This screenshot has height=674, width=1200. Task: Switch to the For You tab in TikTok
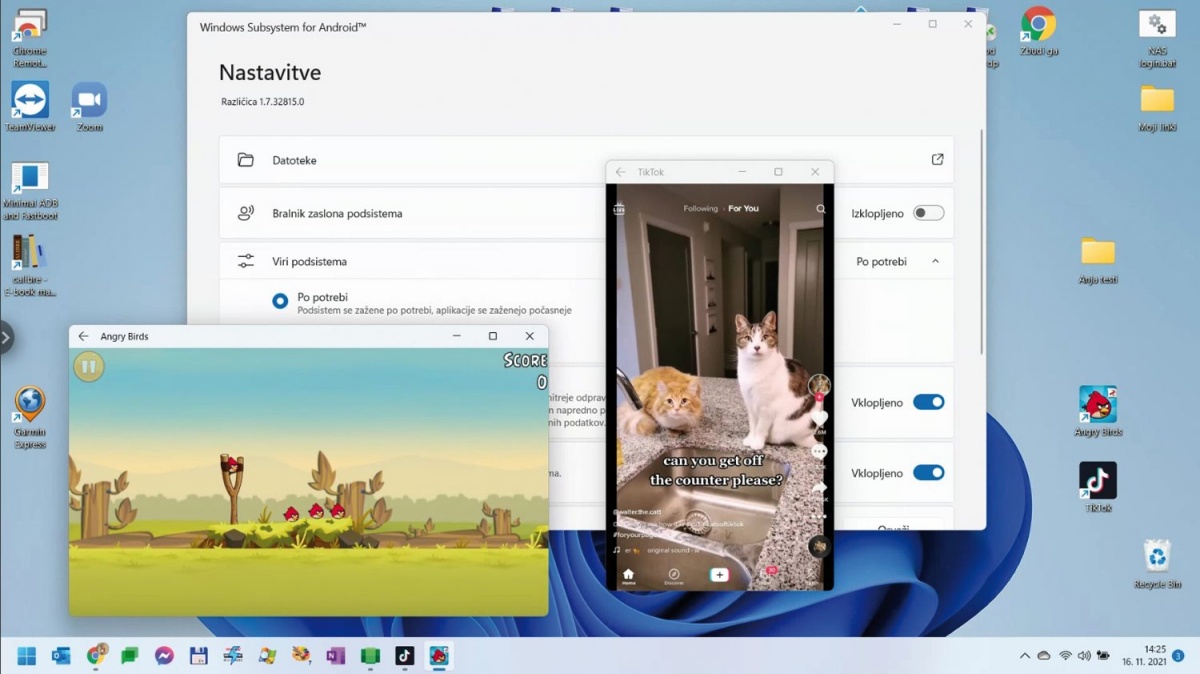pyautogui.click(x=743, y=209)
